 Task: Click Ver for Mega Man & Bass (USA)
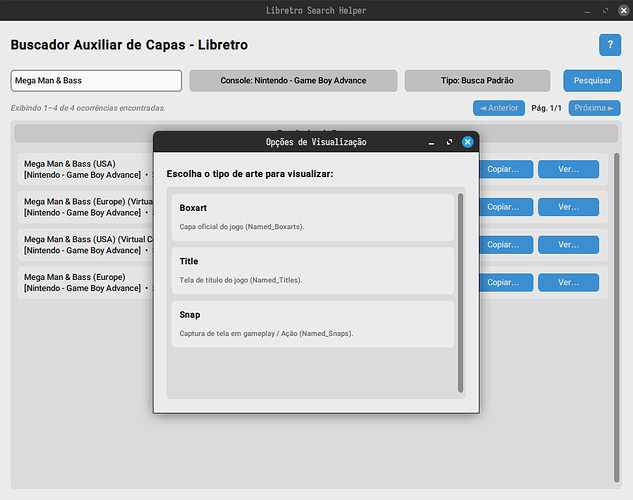point(568,169)
